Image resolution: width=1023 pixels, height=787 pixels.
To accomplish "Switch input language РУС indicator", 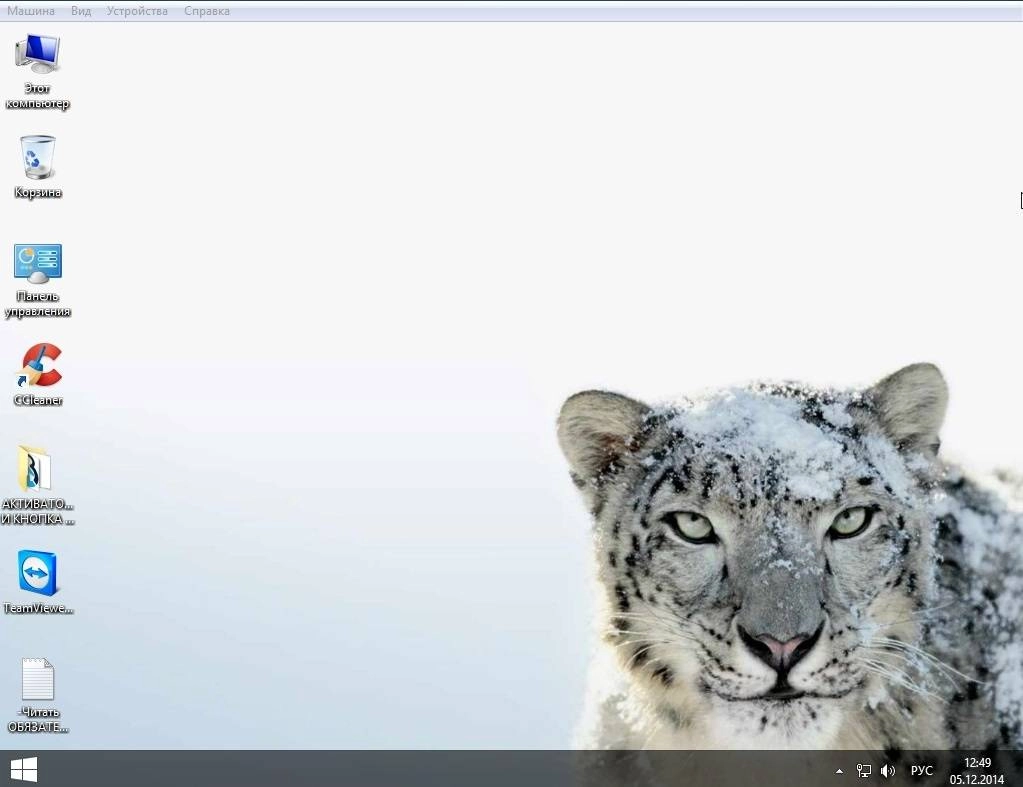I will click(921, 771).
